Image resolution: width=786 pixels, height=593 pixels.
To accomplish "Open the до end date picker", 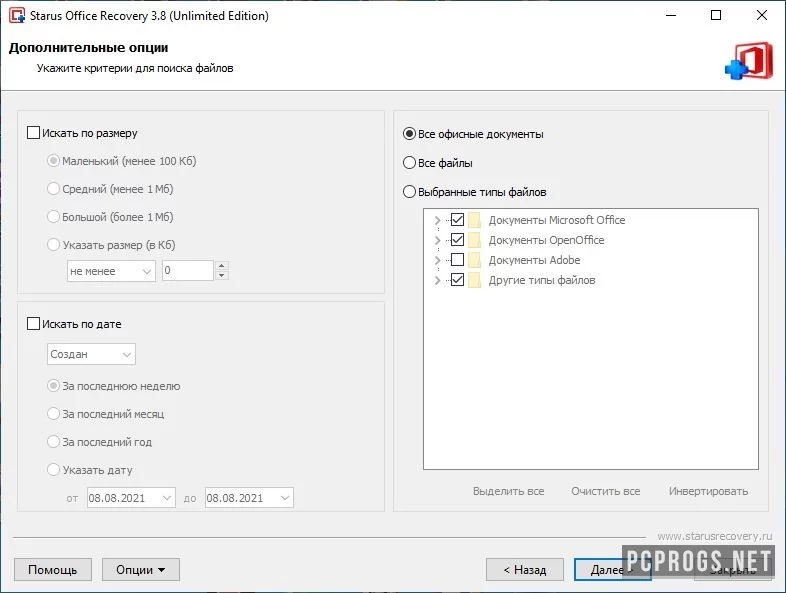I will coord(249,498).
